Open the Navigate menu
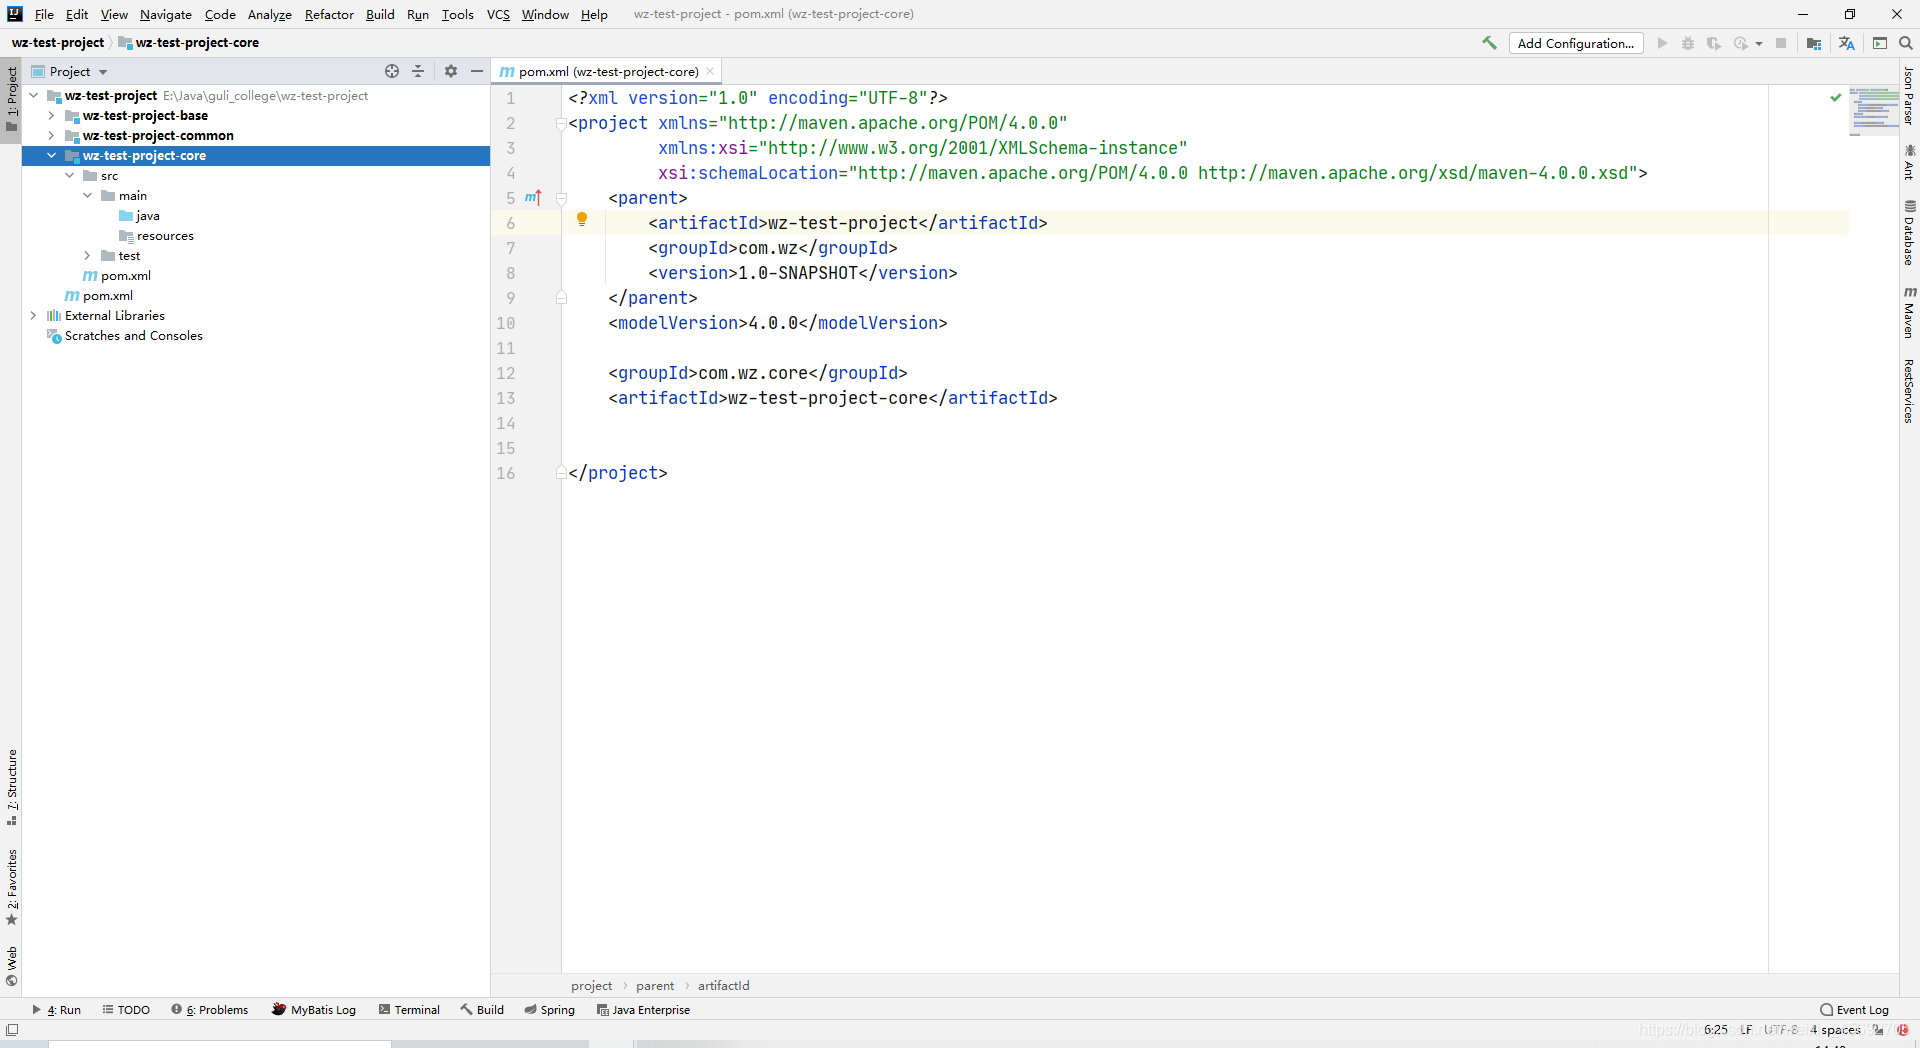 [166, 14]
